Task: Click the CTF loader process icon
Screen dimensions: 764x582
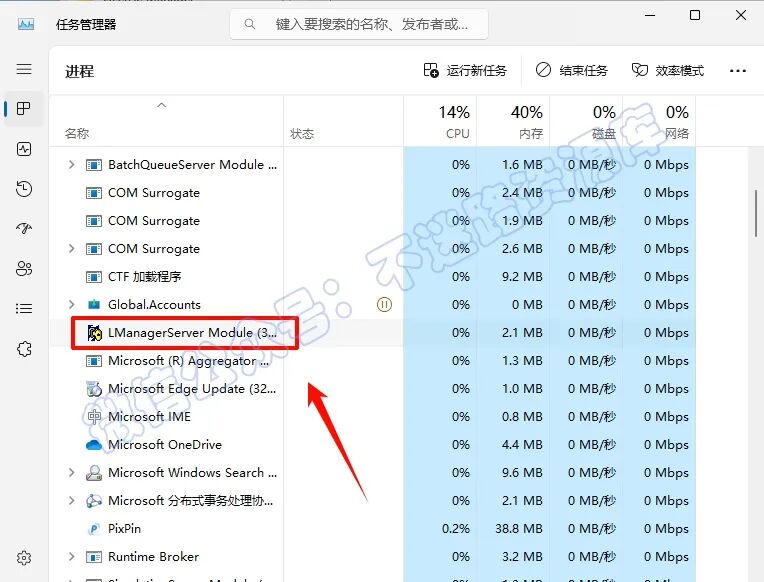Action: (94, 277)
